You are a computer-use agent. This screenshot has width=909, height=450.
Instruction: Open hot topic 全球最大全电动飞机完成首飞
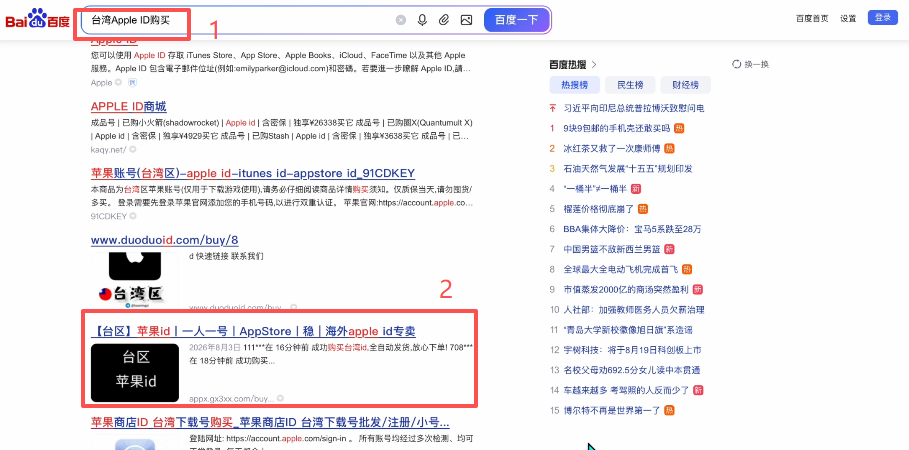pyautogui.click(x=620, y=270)
